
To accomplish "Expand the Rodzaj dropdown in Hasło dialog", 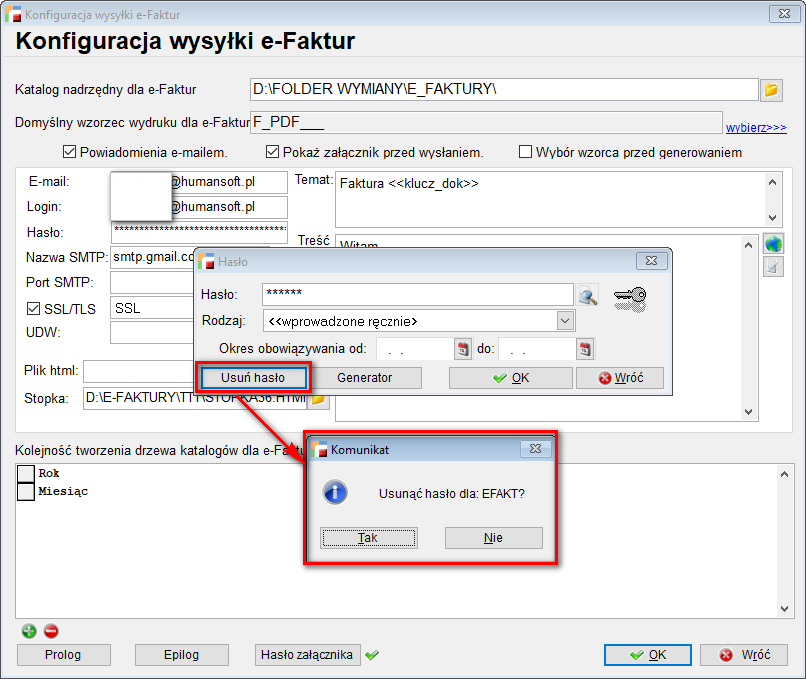I will click(565, 321).
